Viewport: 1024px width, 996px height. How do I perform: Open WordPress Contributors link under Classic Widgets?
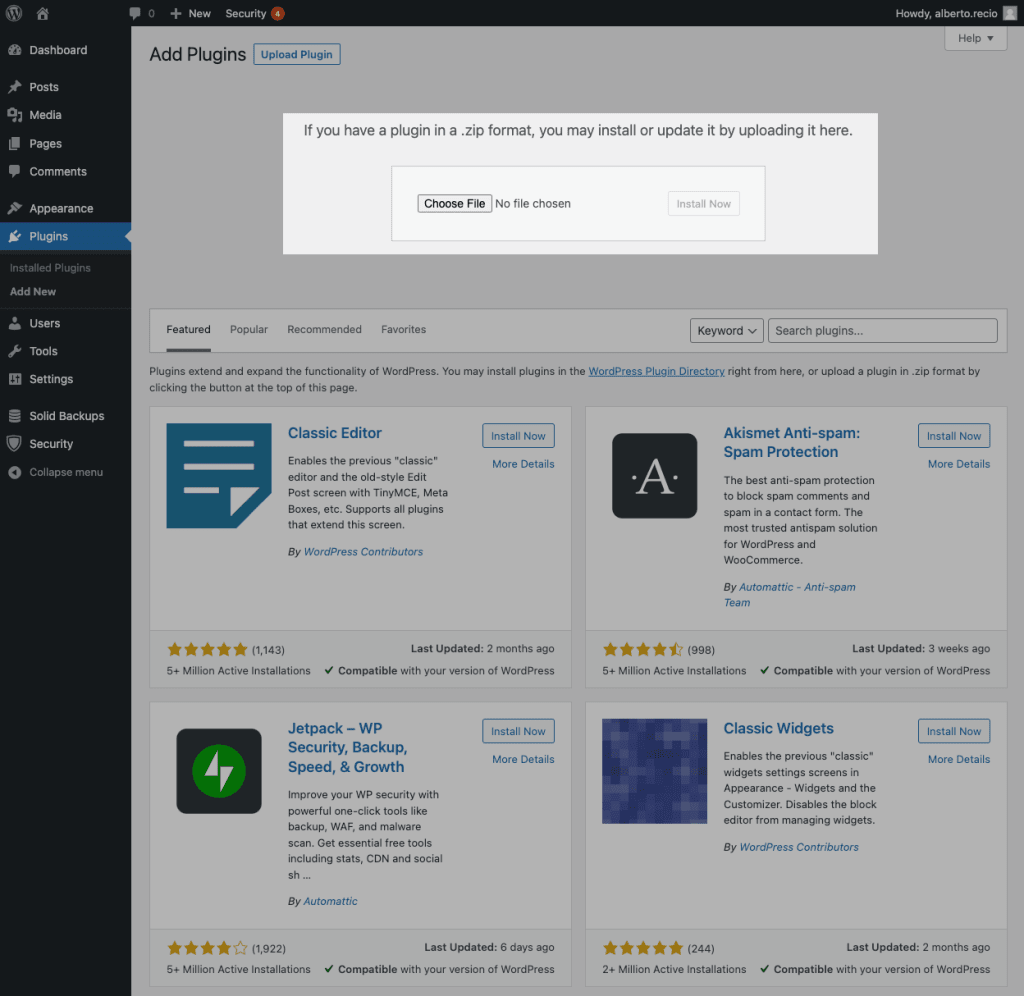(799, 846)
